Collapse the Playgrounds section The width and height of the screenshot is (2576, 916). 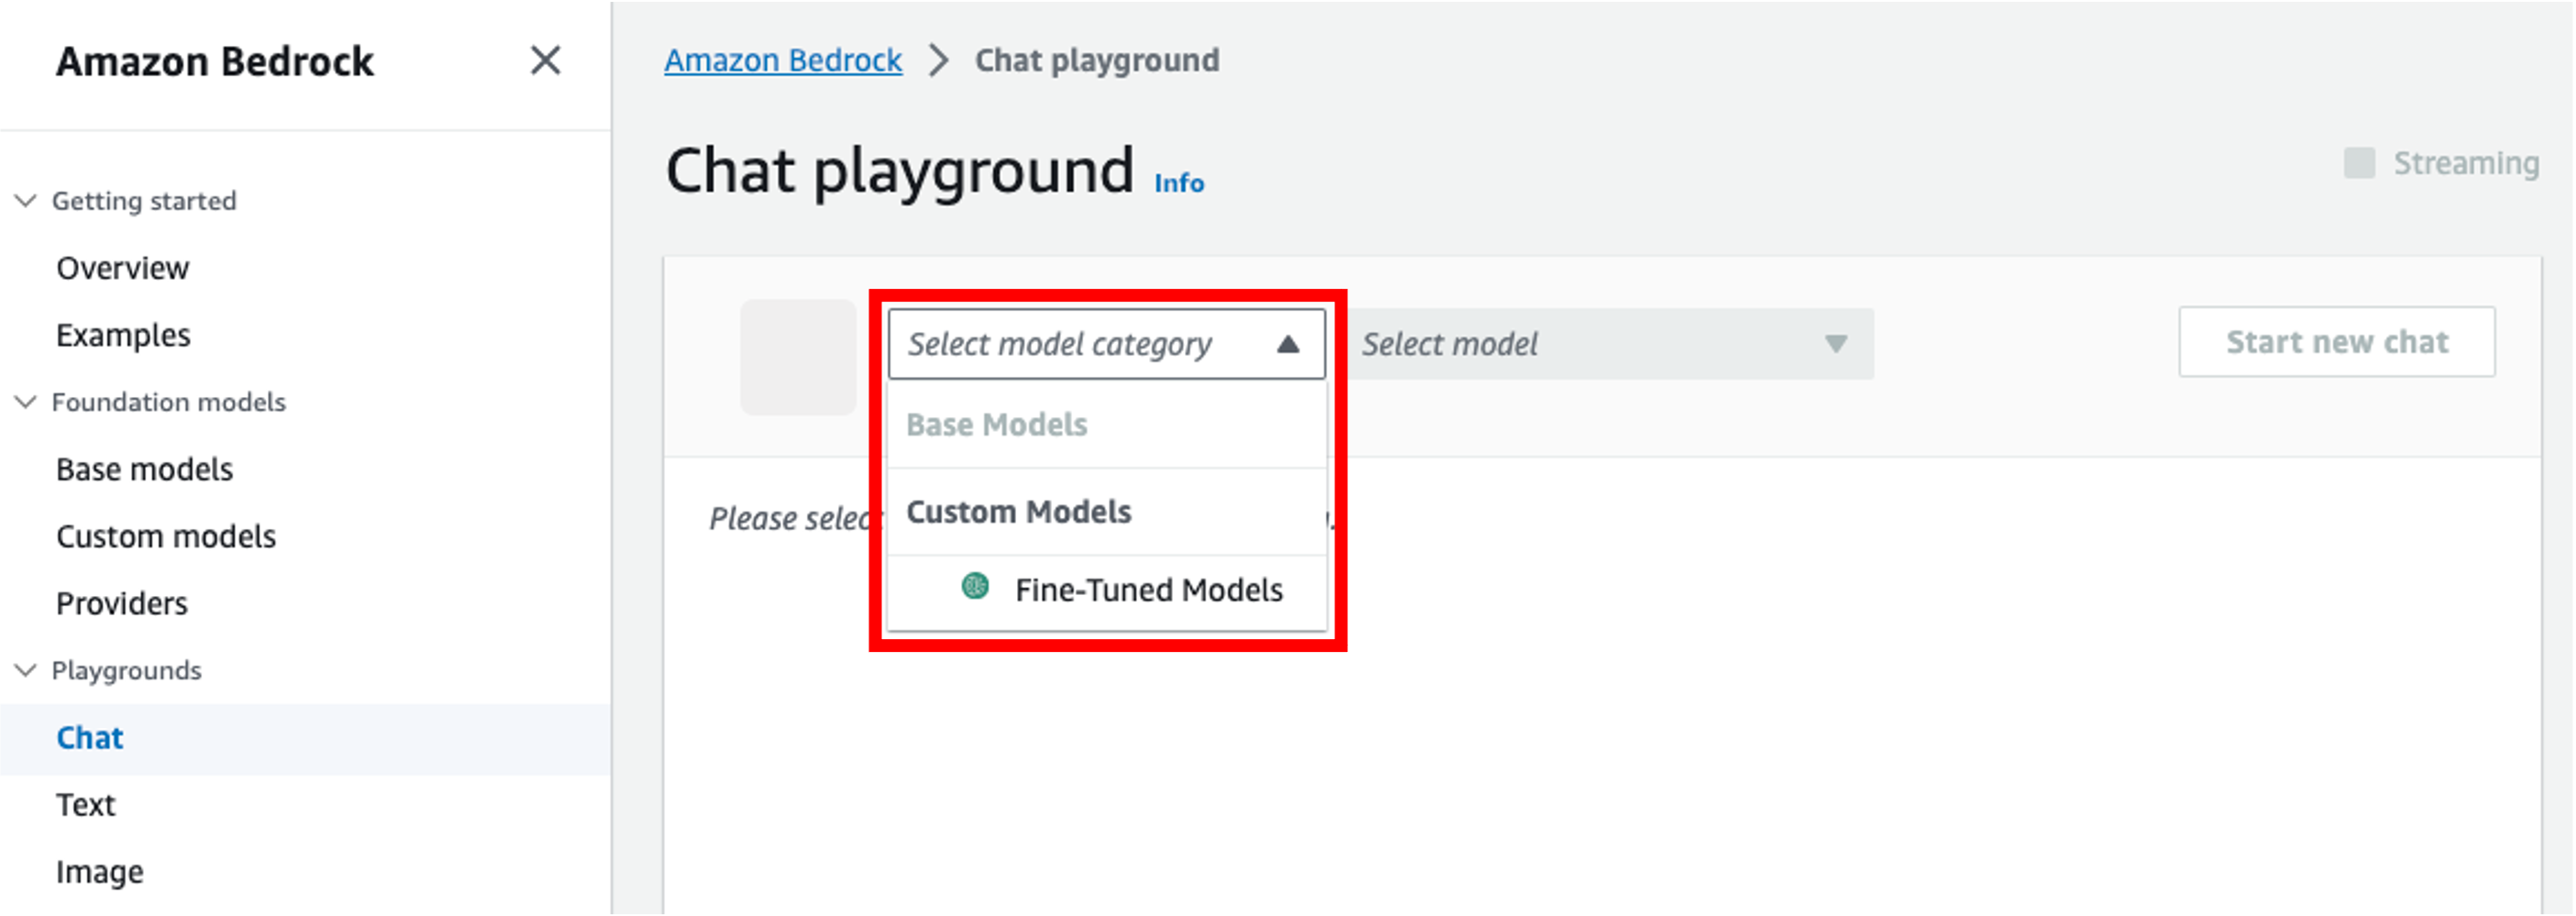pyautogui.click(x=26, y=670)
